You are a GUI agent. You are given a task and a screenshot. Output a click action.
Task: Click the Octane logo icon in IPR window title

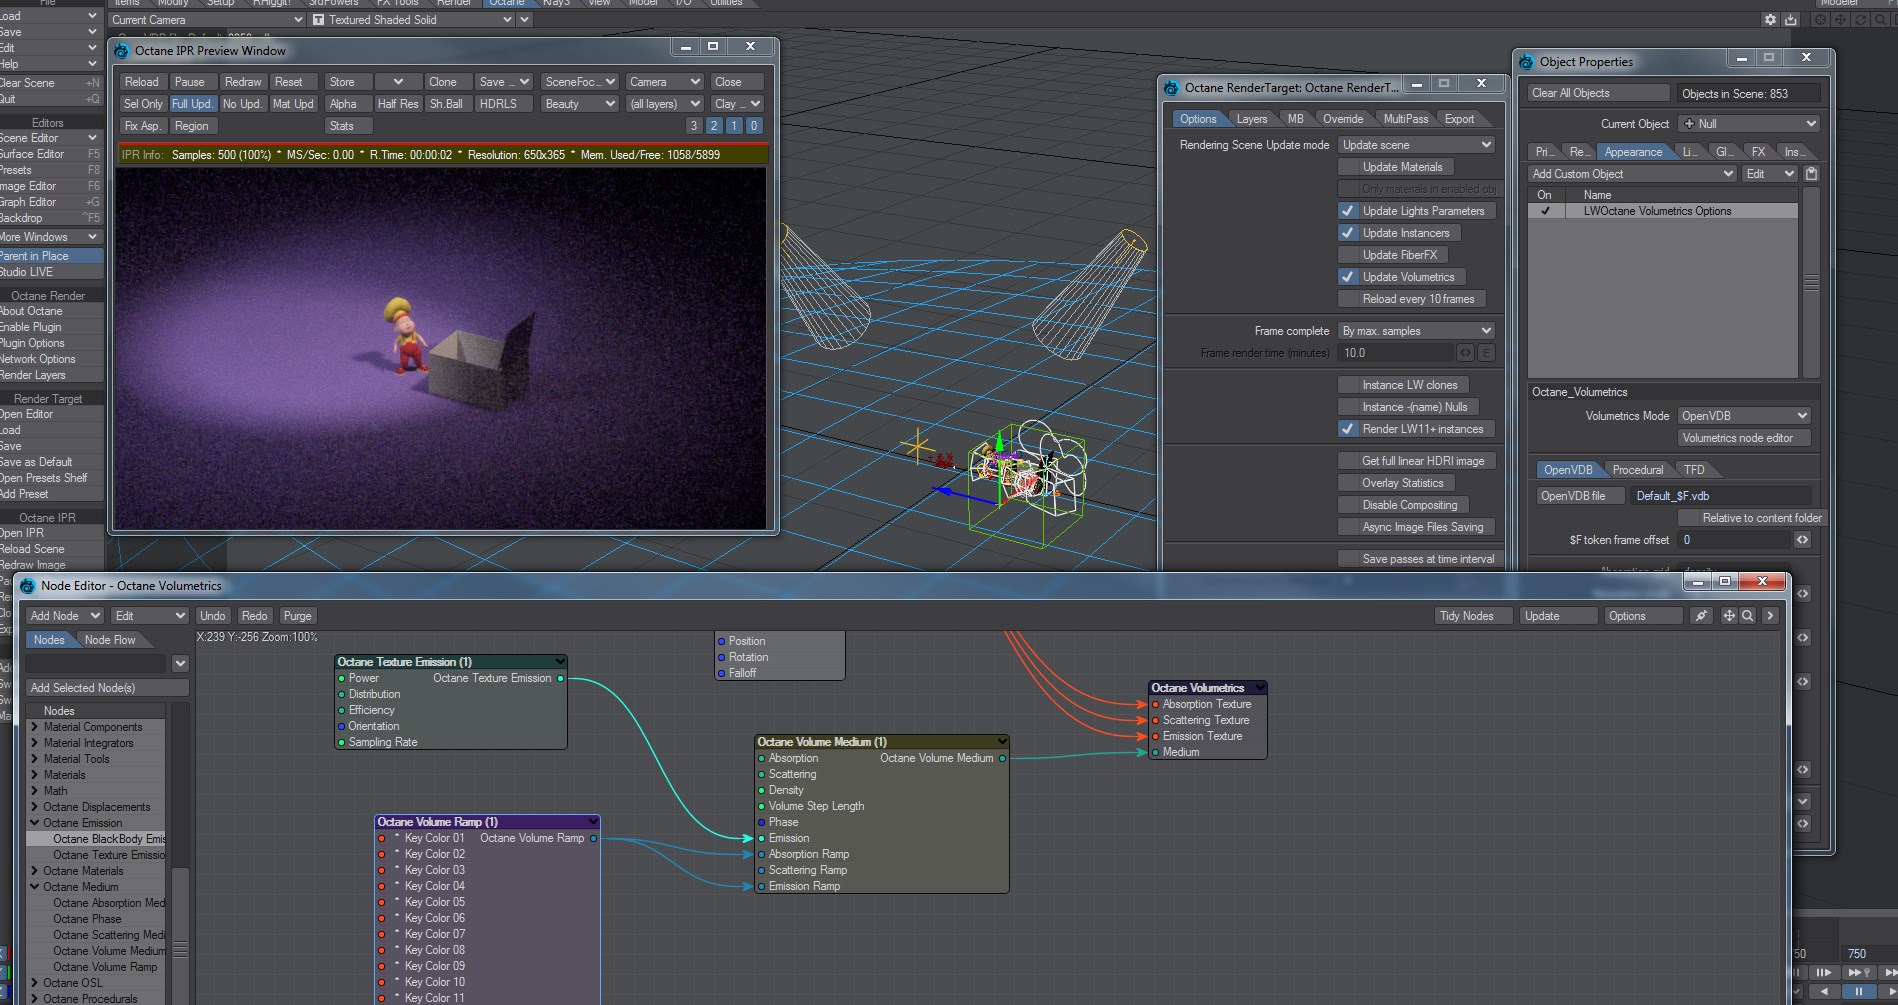coord(122,51)
